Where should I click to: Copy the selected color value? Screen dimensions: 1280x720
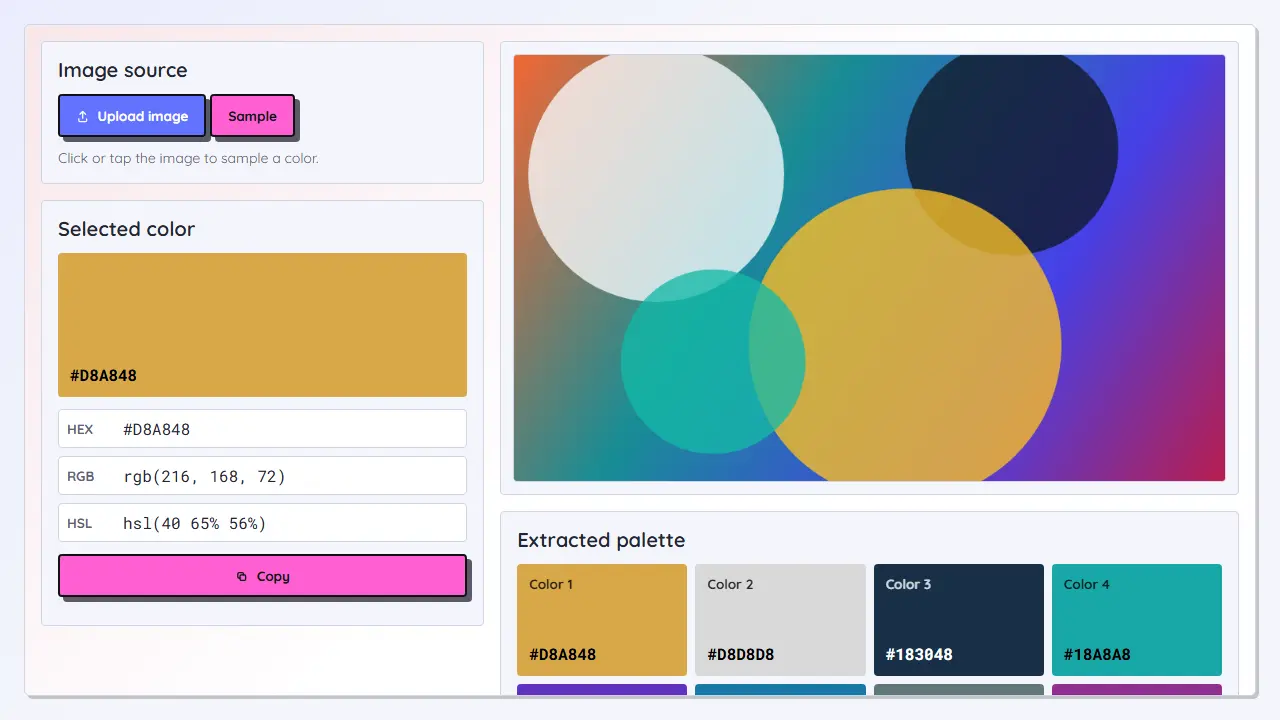click(x=262, y=576)
